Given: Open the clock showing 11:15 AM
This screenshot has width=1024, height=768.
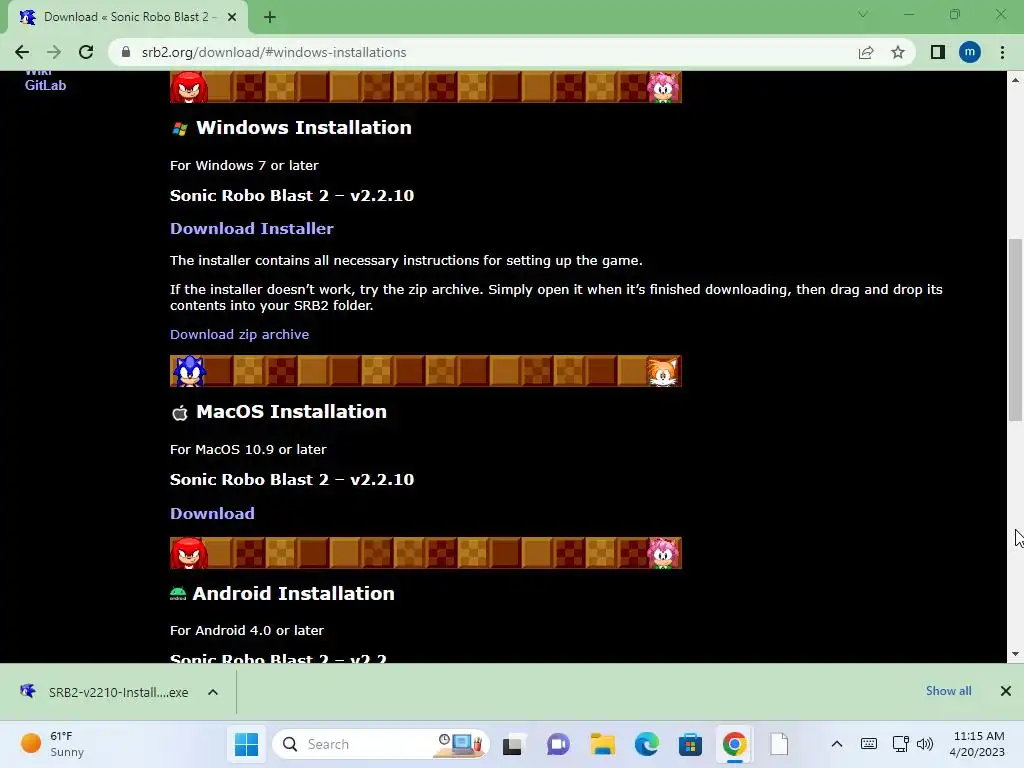Looking at the screenshot, I should pos(977,744).
